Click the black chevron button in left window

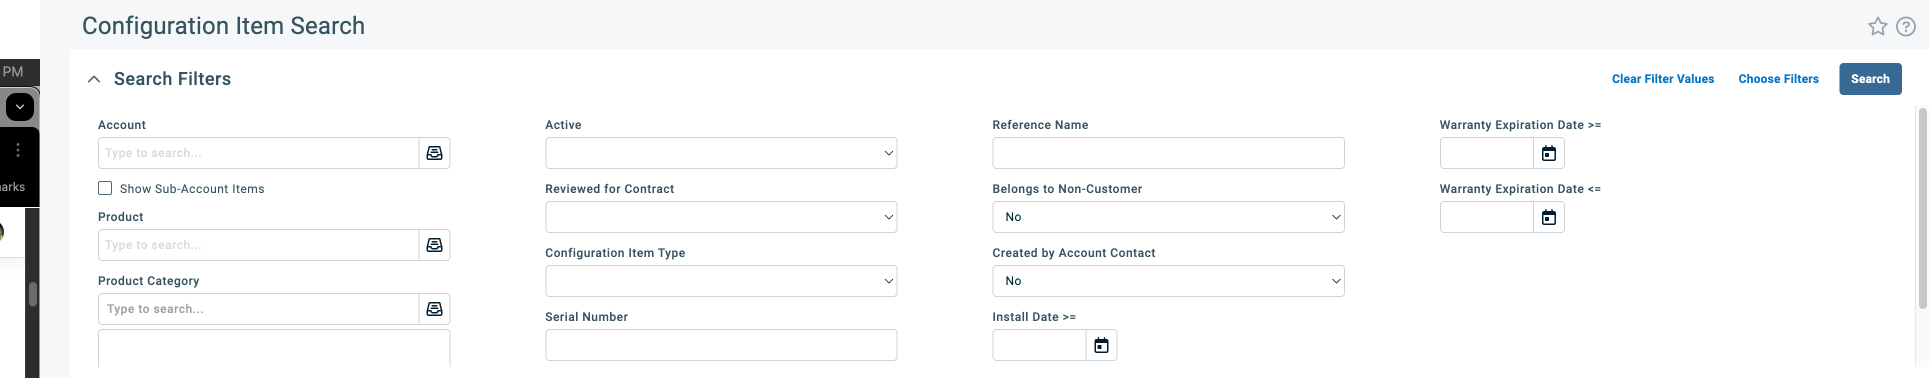click(20, 106)
